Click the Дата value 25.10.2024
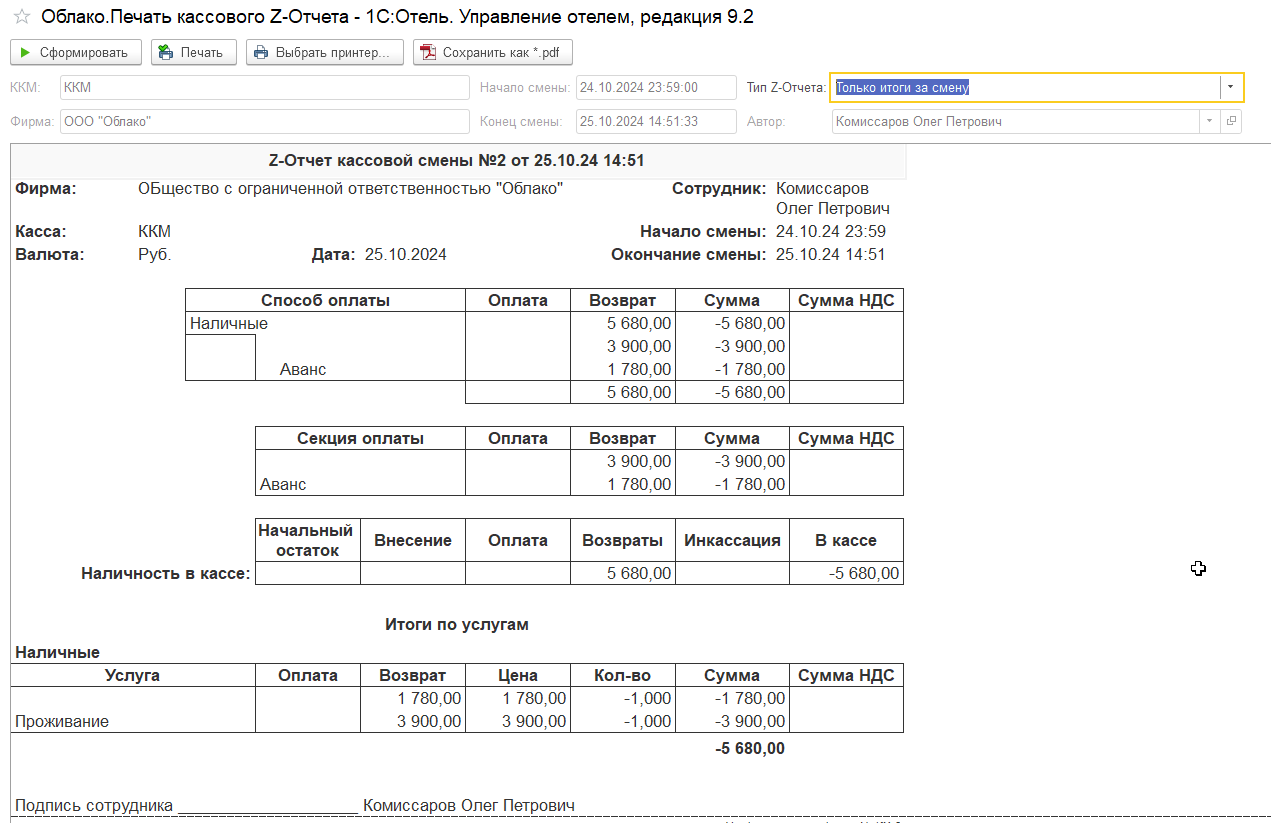Viewport: 1271px width, 823px height. (406, 254)
